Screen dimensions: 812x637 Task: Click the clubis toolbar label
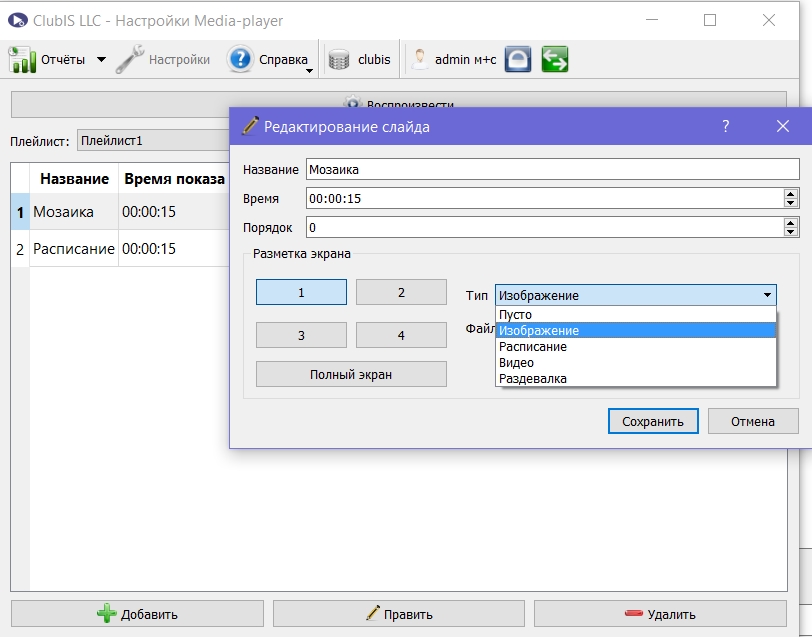(374, 60)
